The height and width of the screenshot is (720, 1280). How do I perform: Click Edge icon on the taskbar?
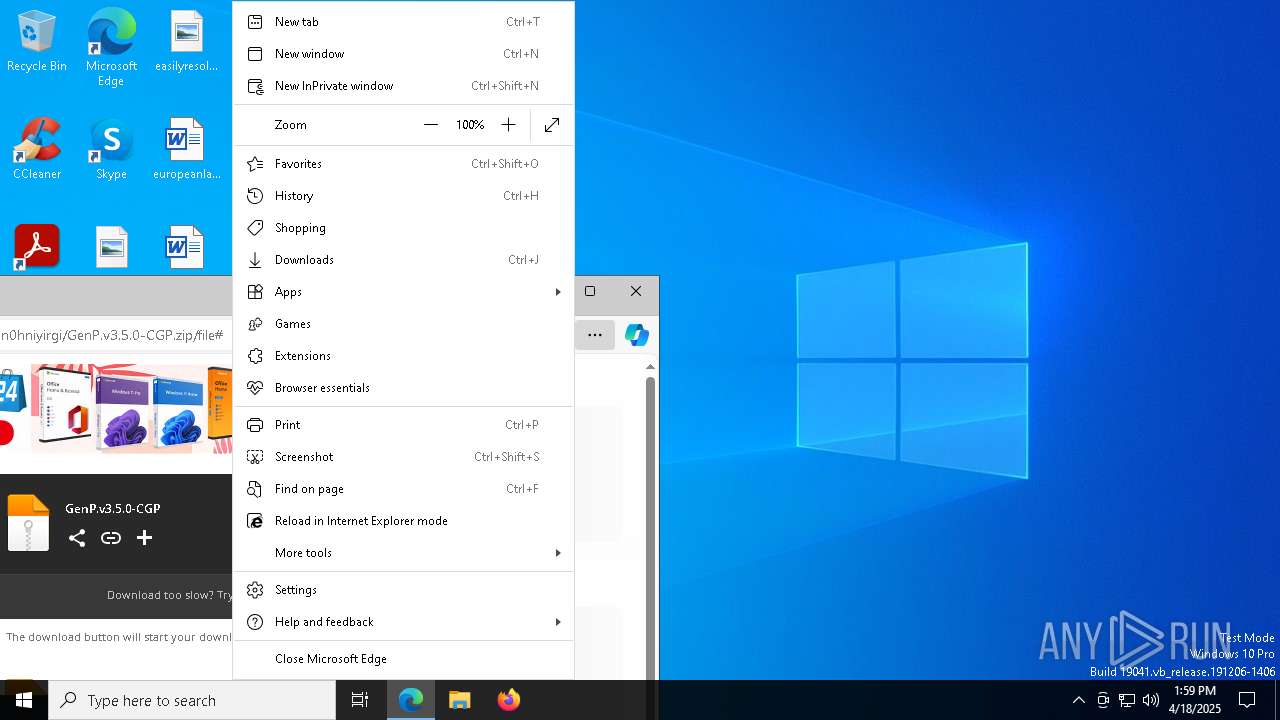pos(411,700)
